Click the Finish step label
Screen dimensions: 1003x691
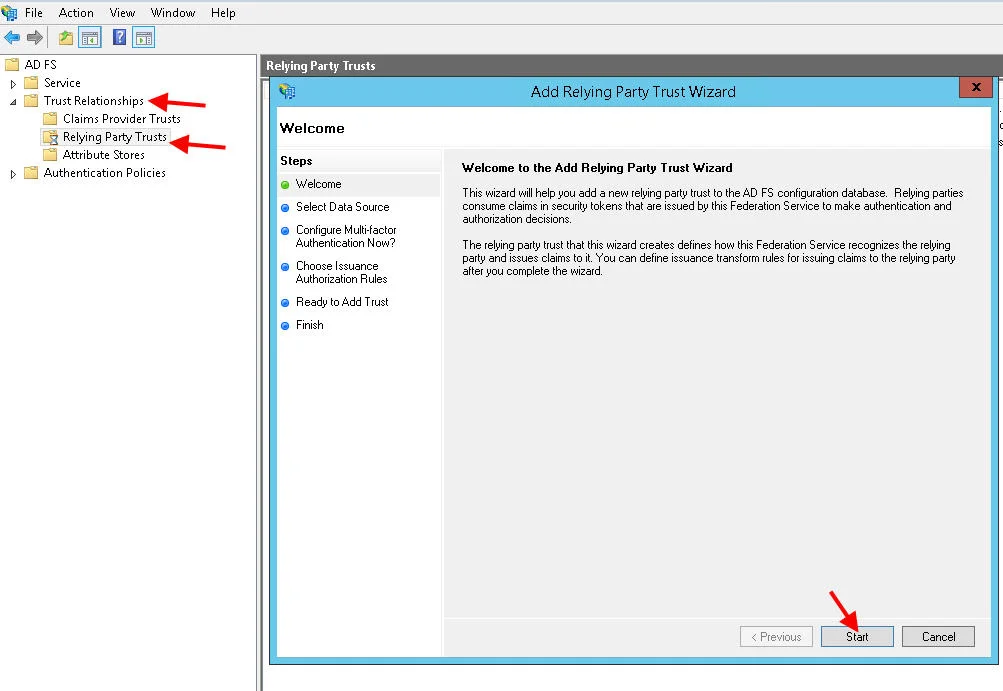point(310,325)
